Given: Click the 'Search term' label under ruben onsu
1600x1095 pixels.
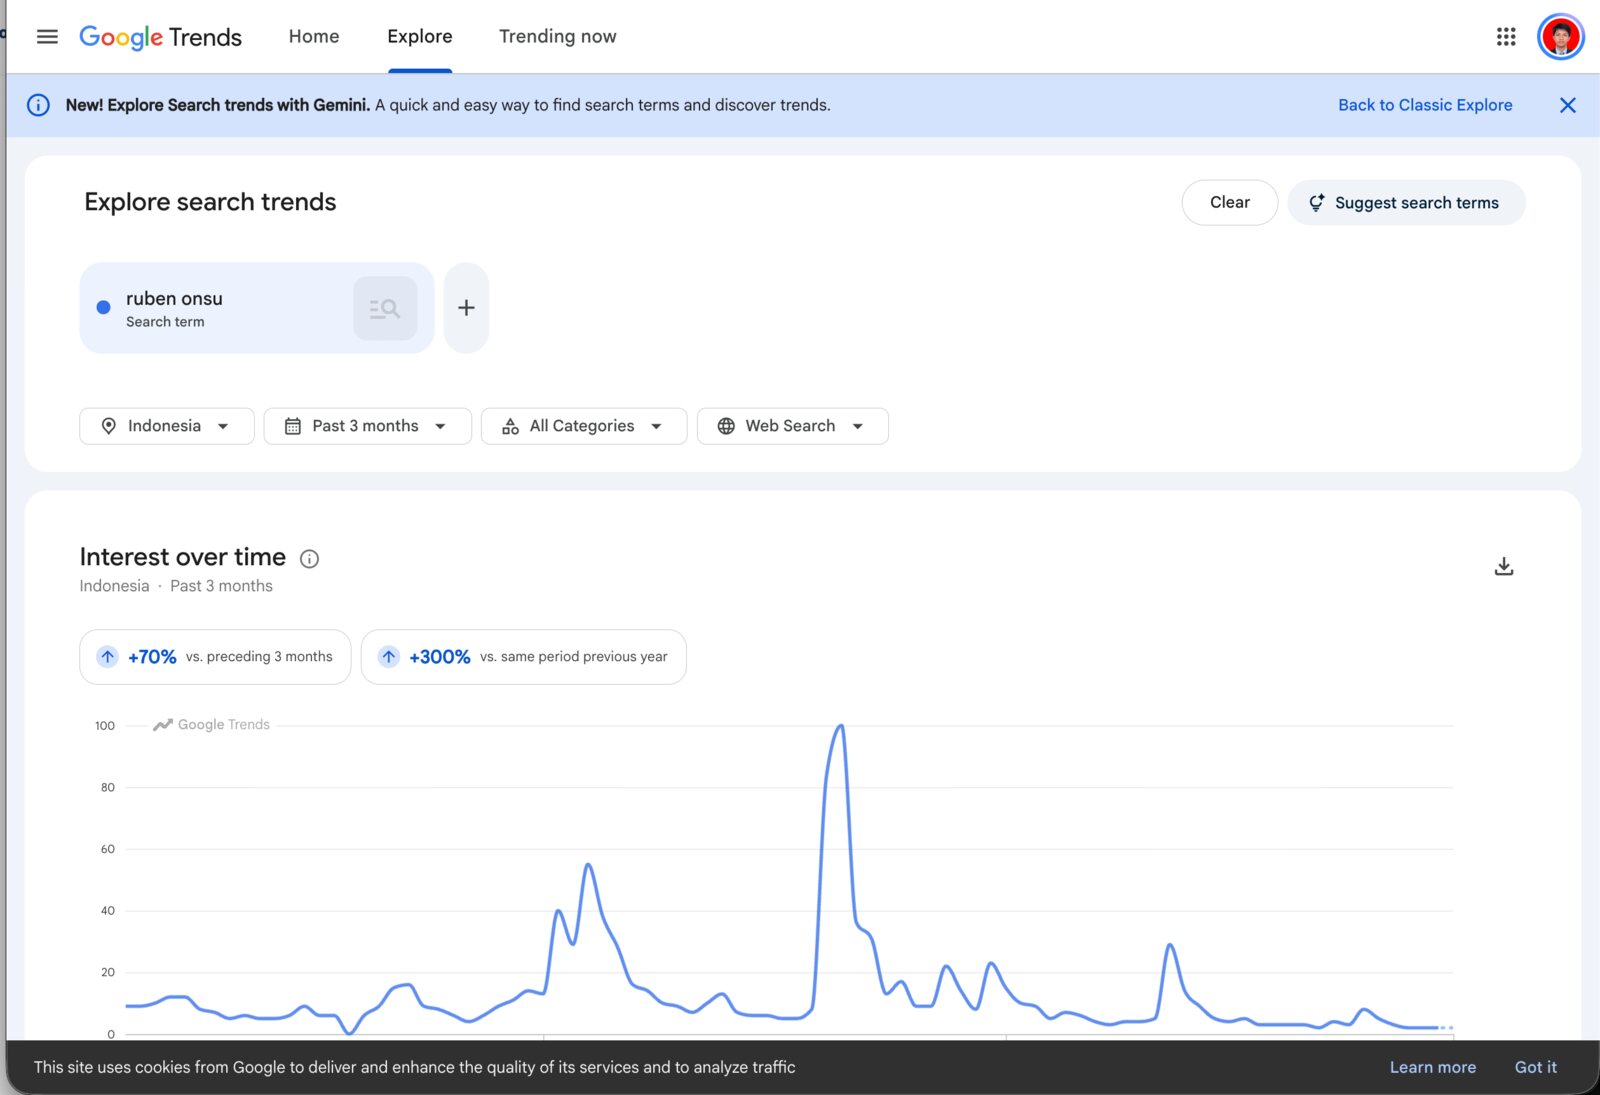Looking at the screenshot, I should (165, 322).
